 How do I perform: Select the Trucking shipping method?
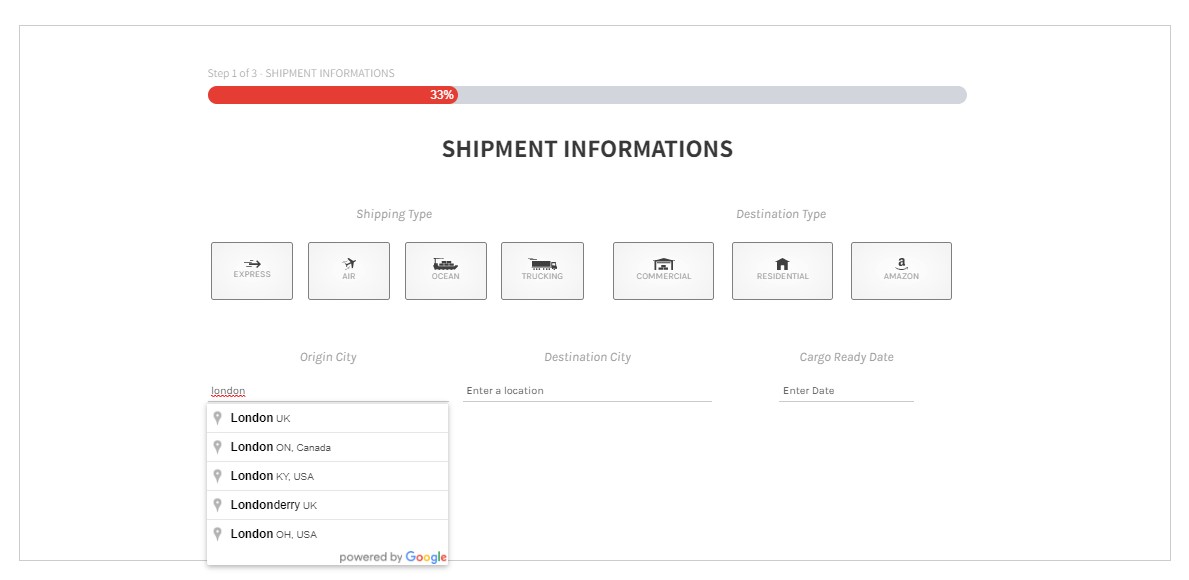[x=542, y=270]
